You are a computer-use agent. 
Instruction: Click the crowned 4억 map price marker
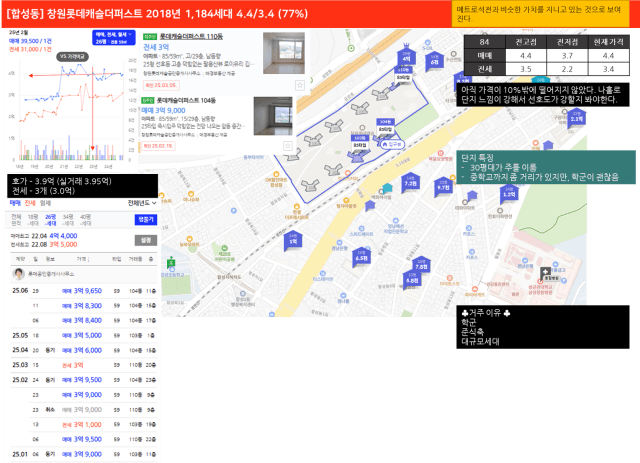pos(406,55)
